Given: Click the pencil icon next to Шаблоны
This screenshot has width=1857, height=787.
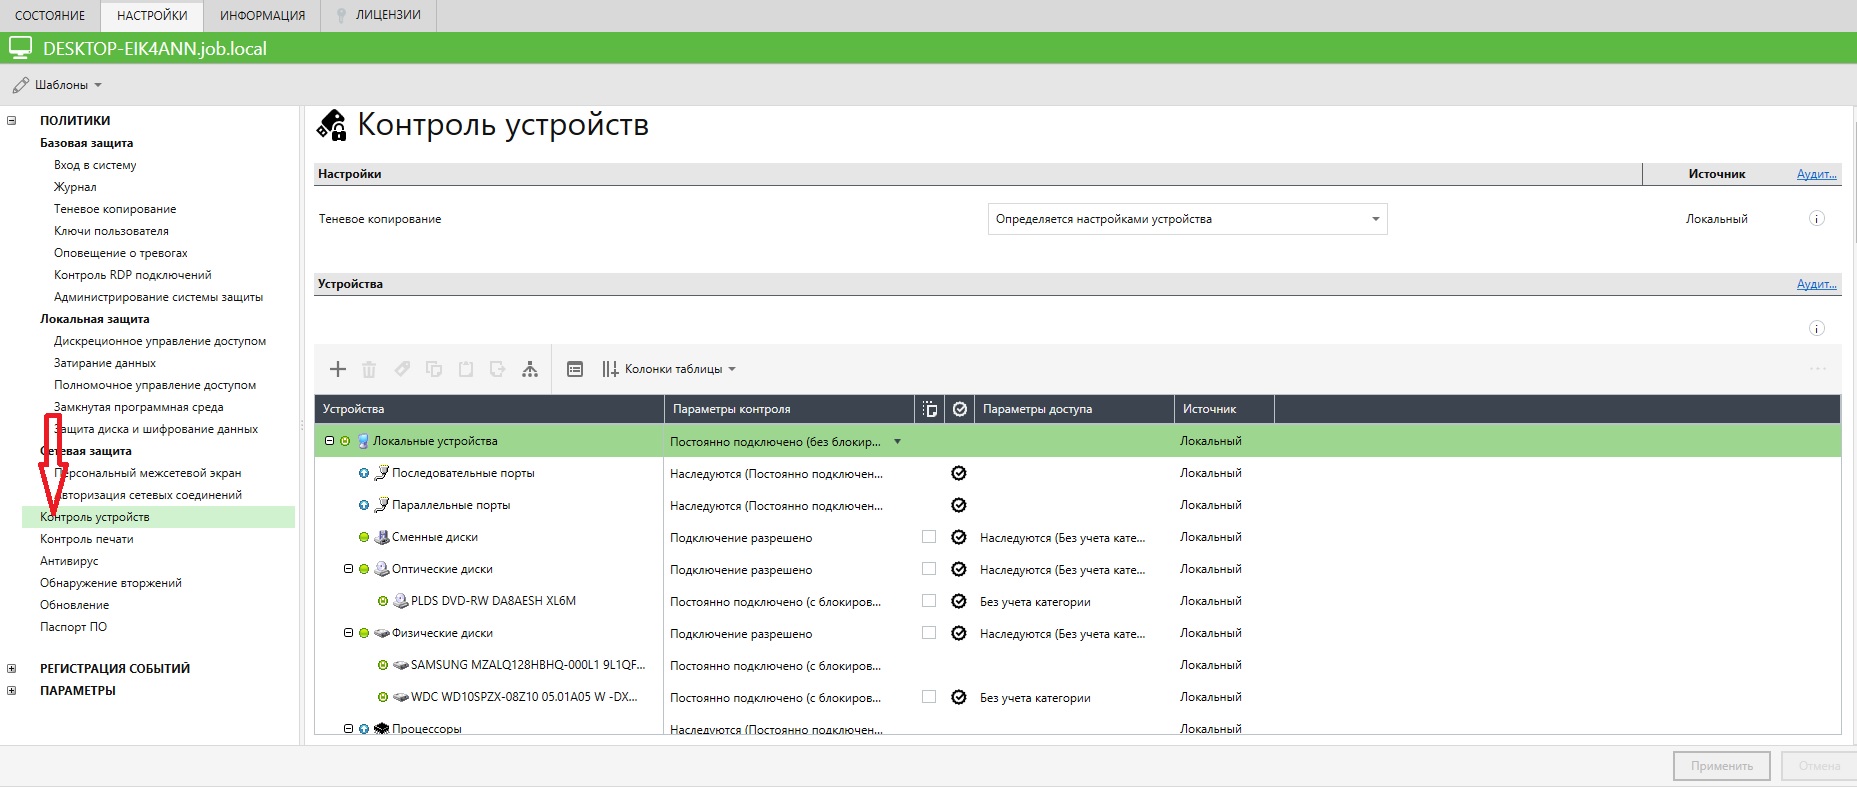Looking at the screenshot, I should 21,85.
